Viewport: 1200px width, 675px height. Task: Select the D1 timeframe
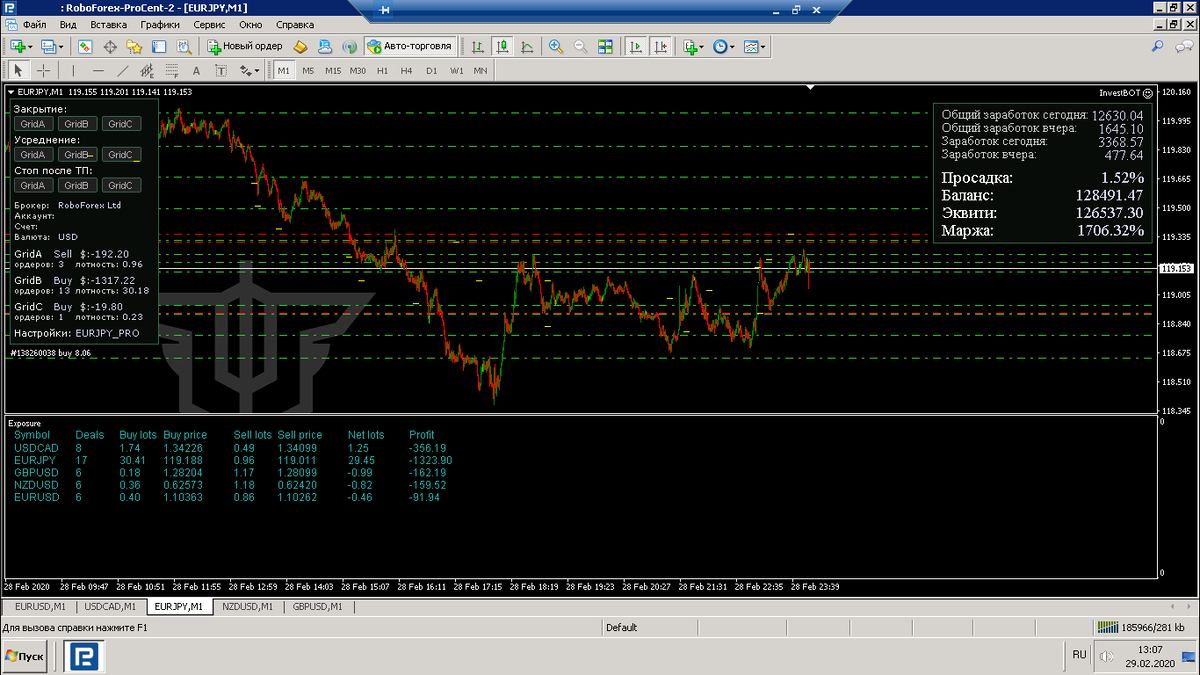click(431, 71)
